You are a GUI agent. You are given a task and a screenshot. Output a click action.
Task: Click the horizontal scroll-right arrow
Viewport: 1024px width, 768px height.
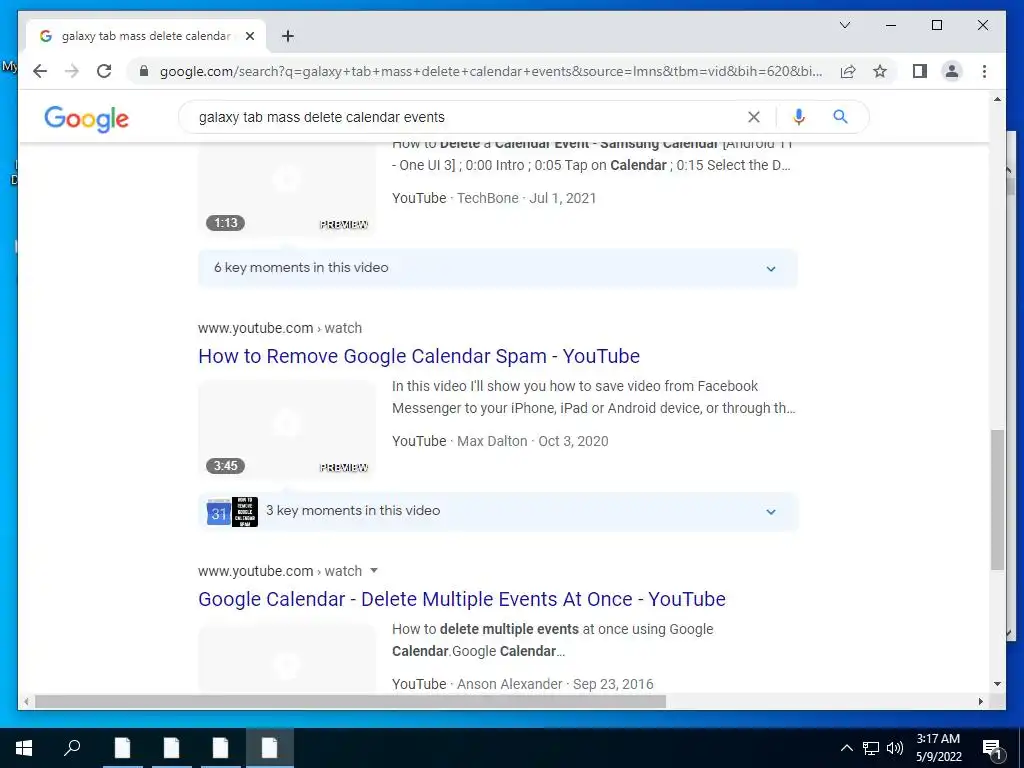pyautogui.click(x=981, y=701)
